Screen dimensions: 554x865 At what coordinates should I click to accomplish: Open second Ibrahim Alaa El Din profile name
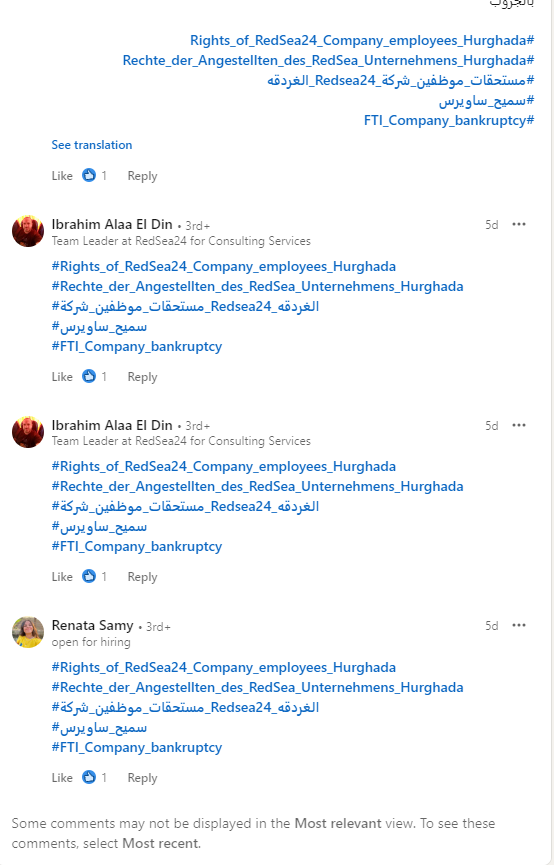[112, 425]
